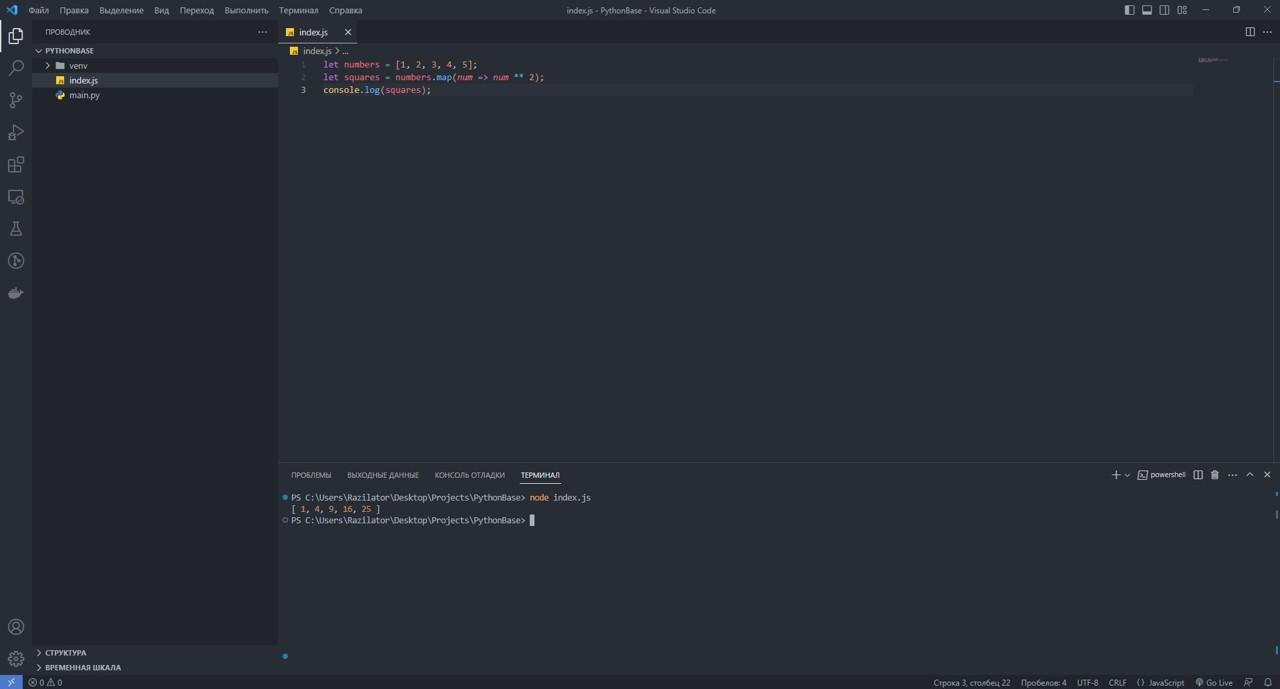Toggle the bottom panel visibility
1280x689 pixels.
(x=1147, y=10)
